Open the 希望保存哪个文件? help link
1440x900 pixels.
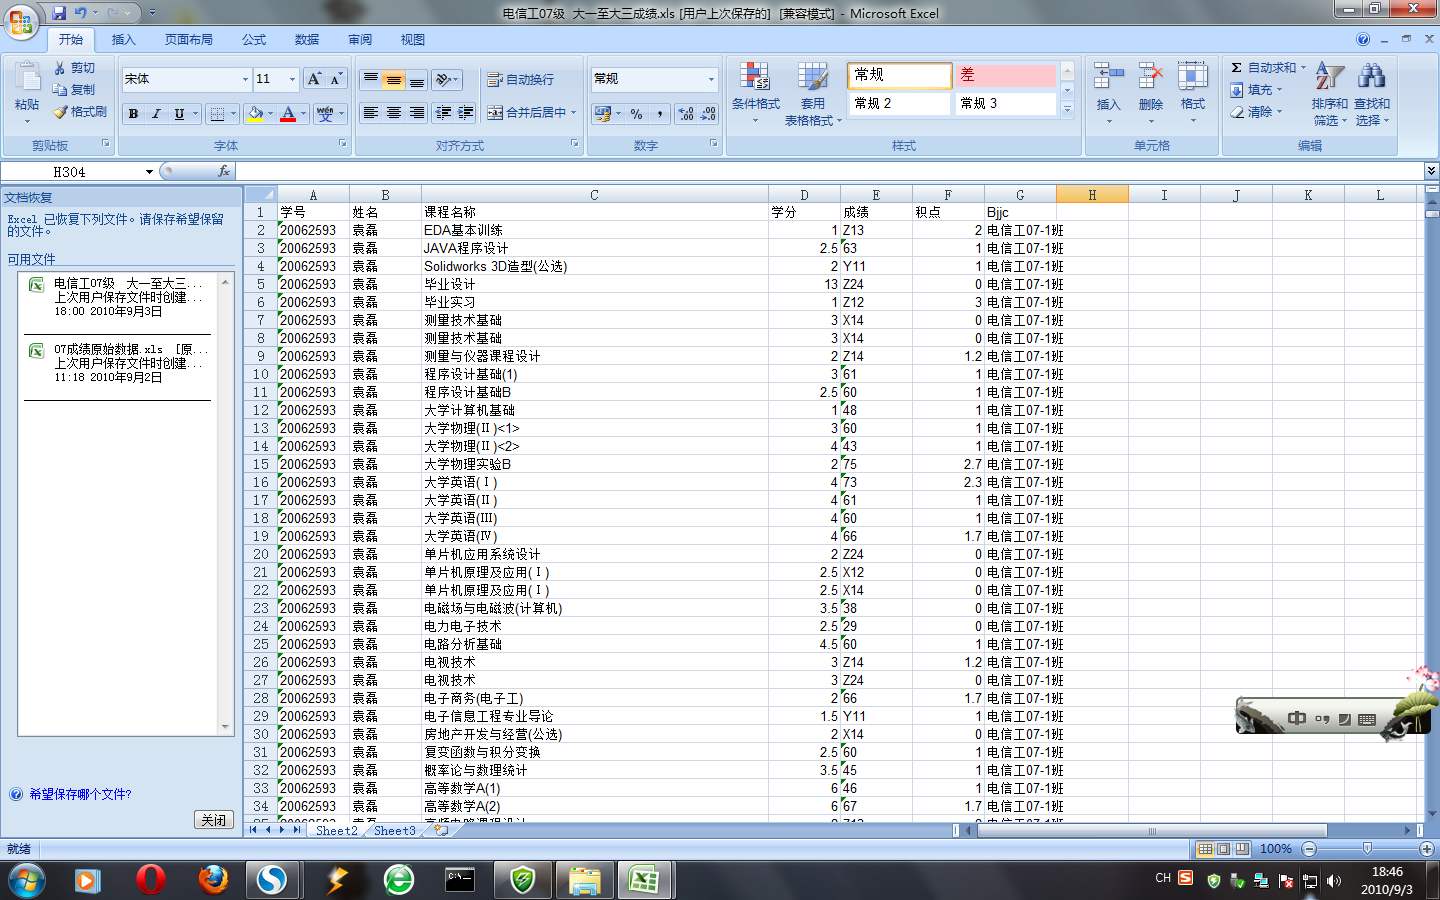click(x=80, y=794)
